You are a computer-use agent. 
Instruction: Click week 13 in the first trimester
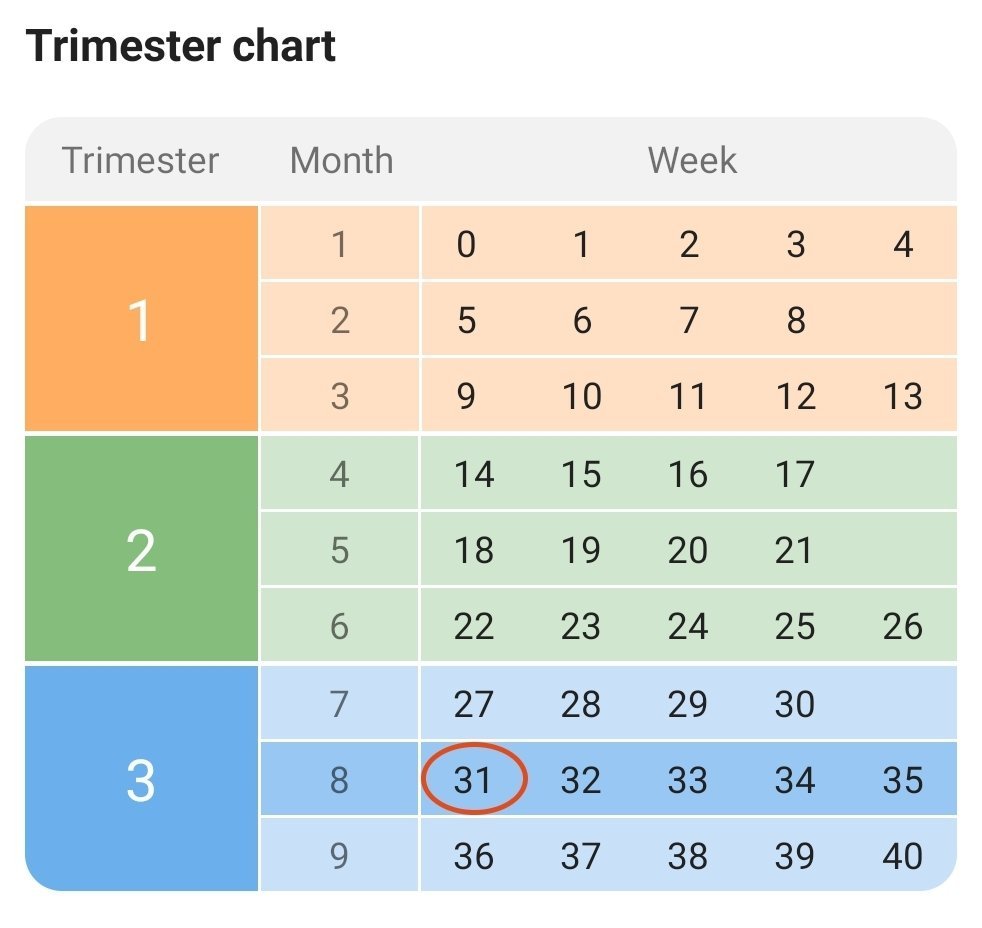(902, 397)
